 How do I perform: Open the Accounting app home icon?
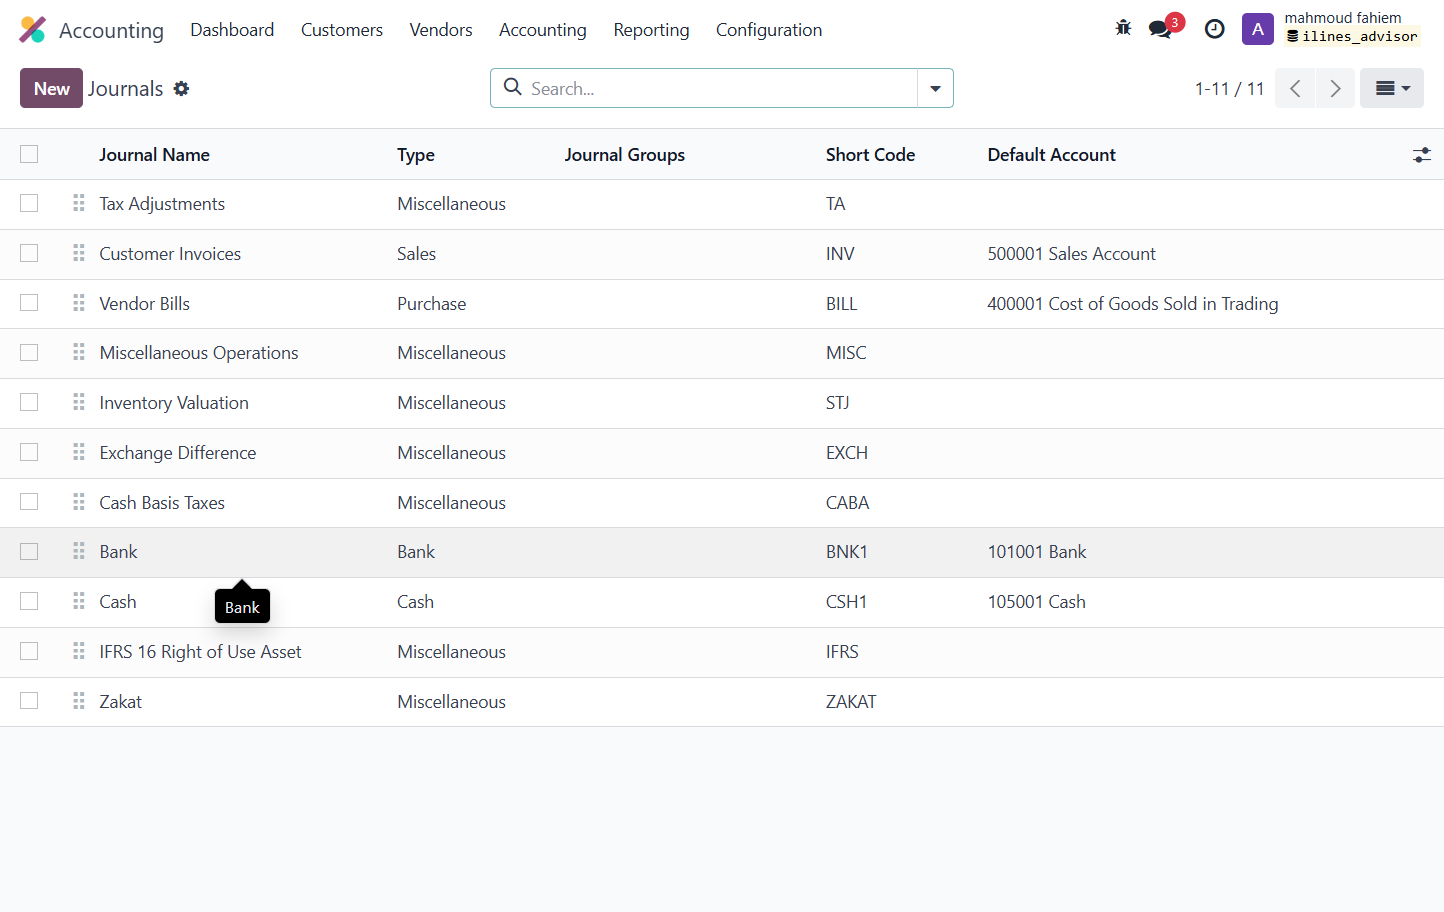[x=33, y=30]
